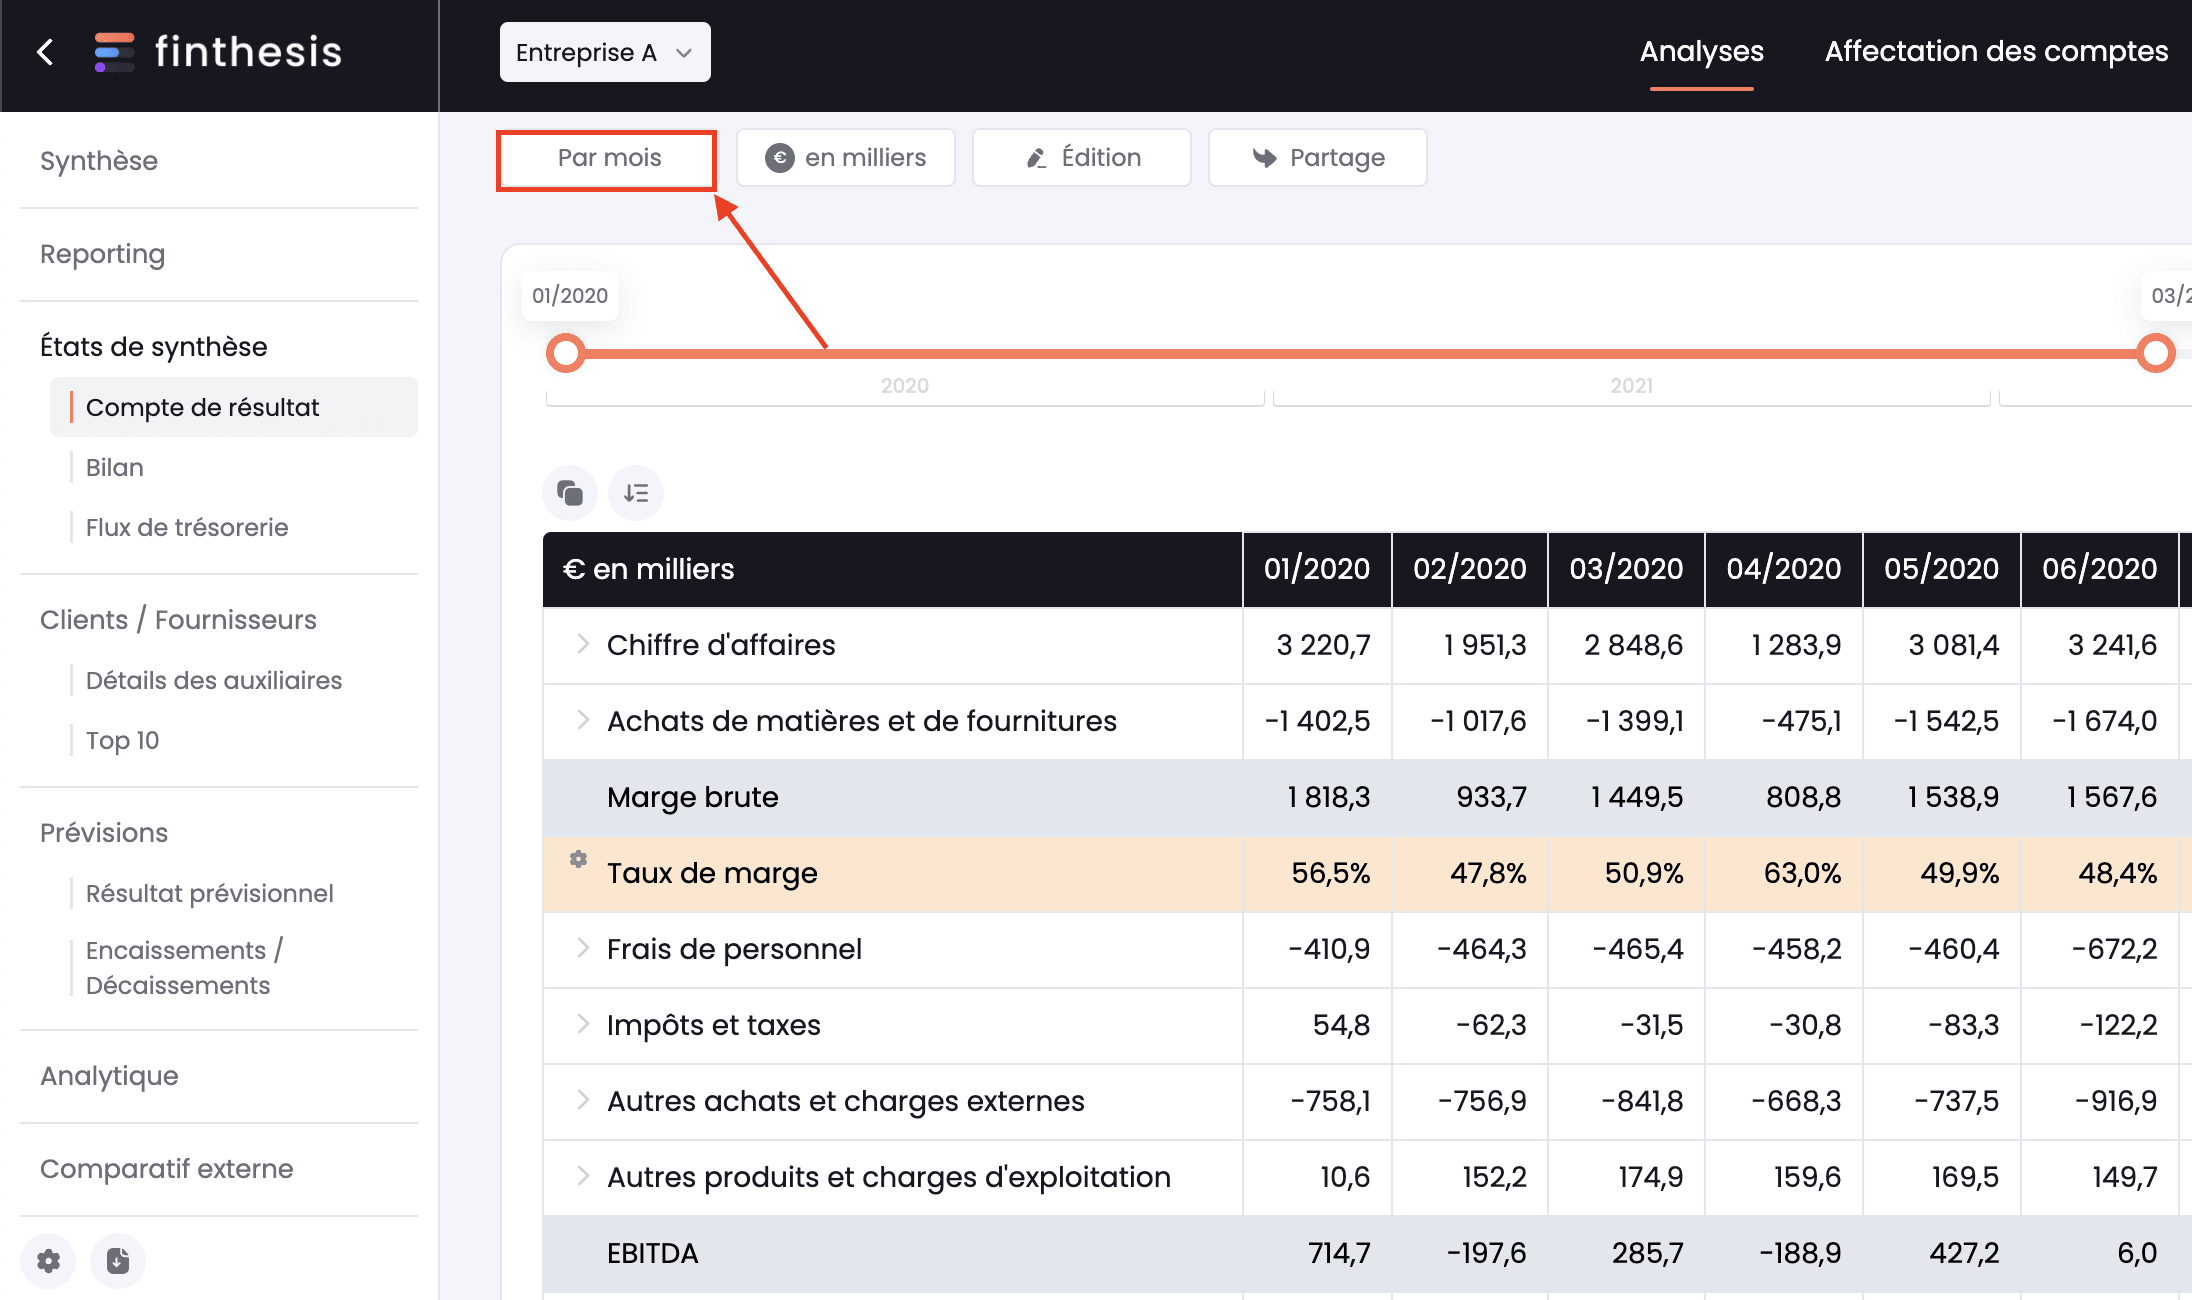Open the Entreprise A dropdown
2192x1300 pixels.
point(605,52)
